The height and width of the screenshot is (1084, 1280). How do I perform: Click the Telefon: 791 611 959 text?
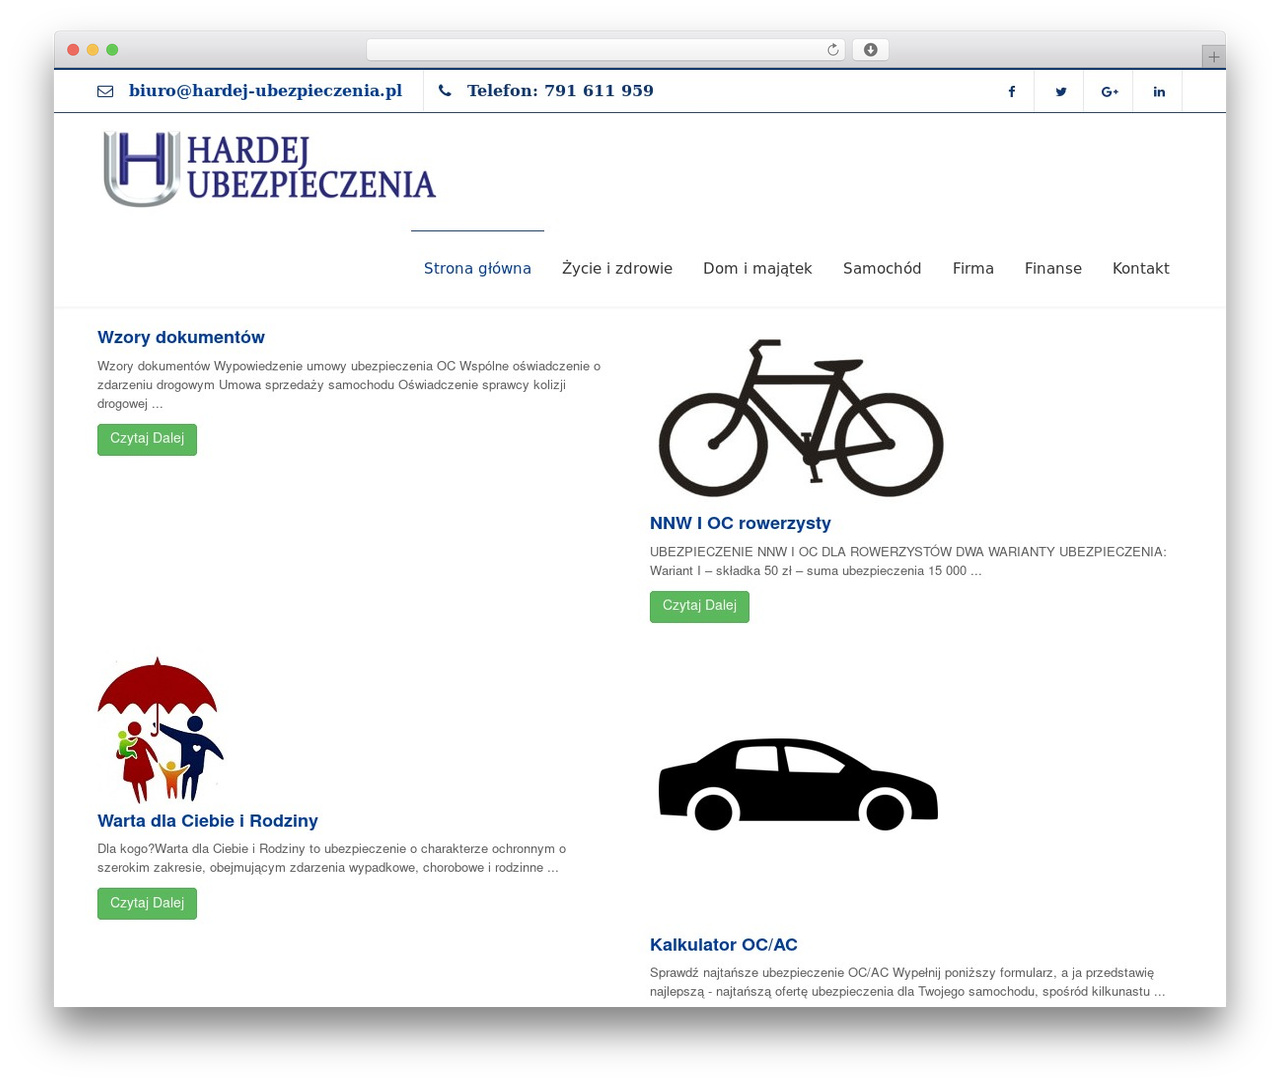click(560, 91)
